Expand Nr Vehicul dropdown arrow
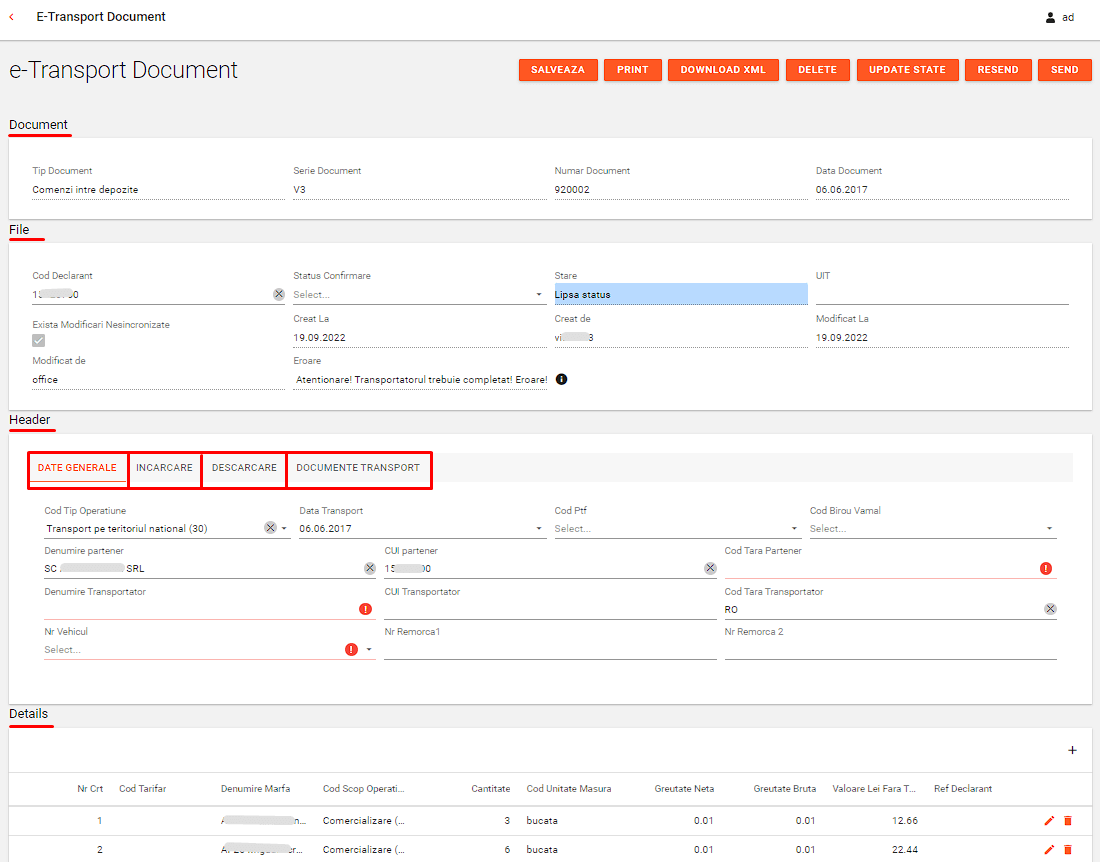 point(369,649)
